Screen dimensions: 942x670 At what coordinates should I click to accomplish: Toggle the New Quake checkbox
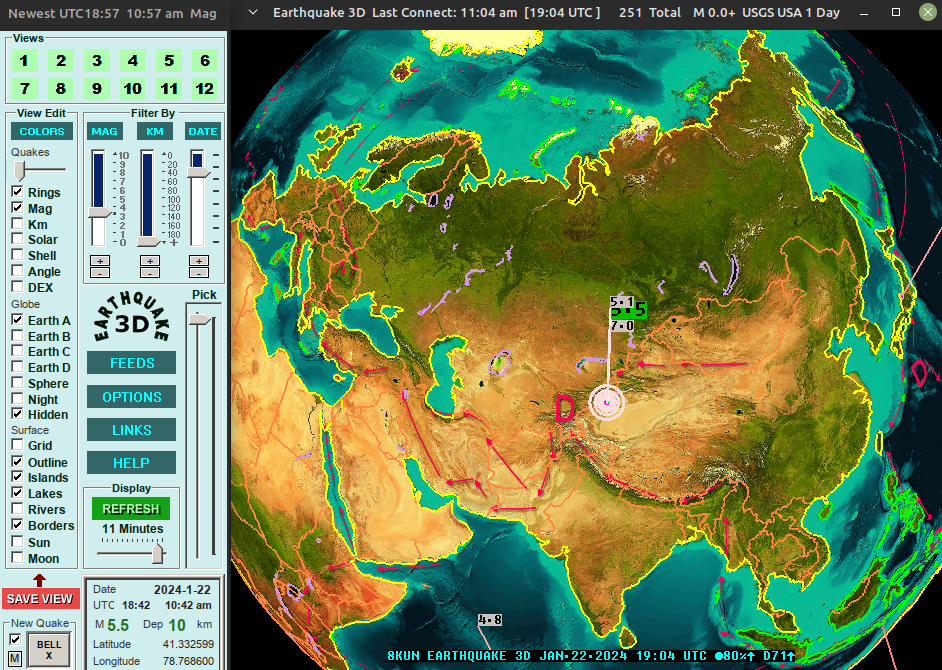pos(15,639)
